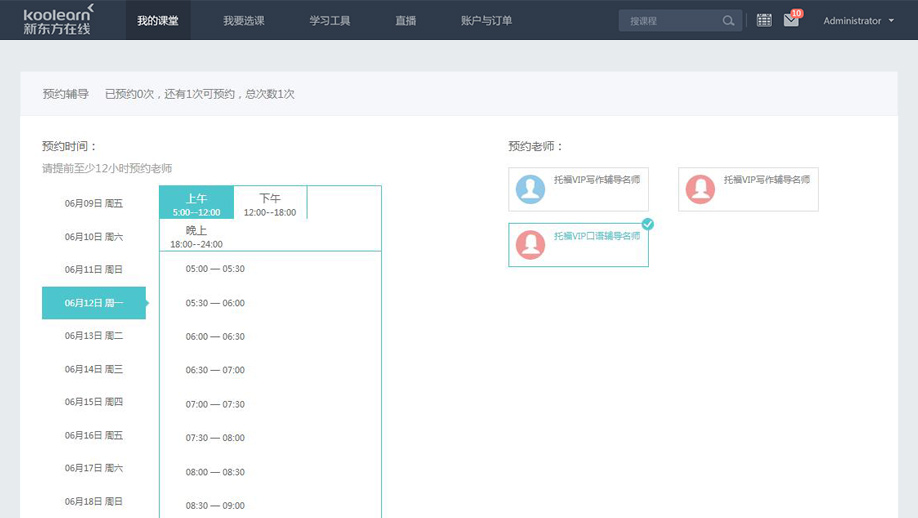Open the 我的课堂 menu
Image resolution: width=918 pixels, height=518 pixels.
[158, 20]
